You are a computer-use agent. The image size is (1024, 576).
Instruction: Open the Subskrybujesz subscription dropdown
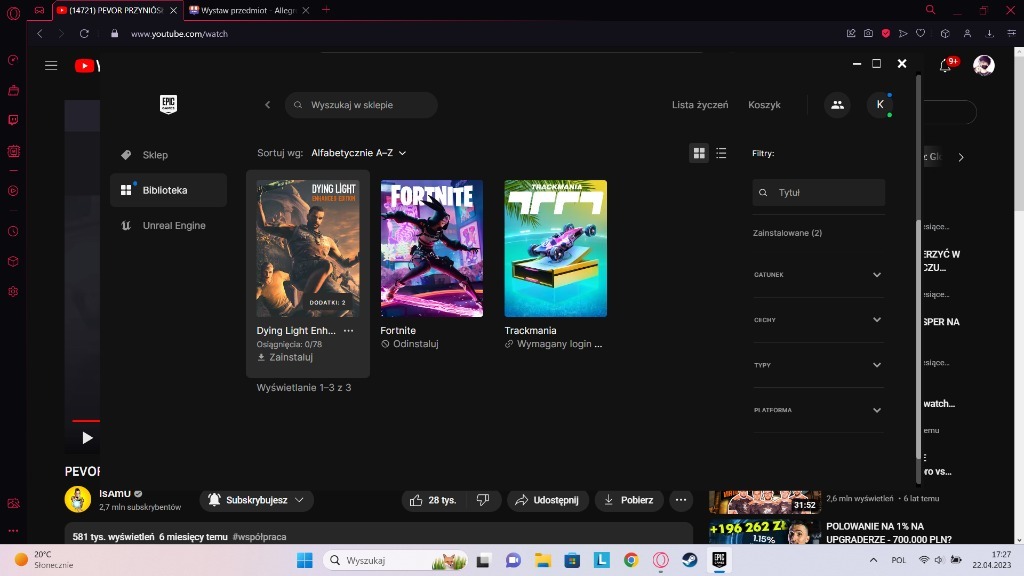pos(257,500)
